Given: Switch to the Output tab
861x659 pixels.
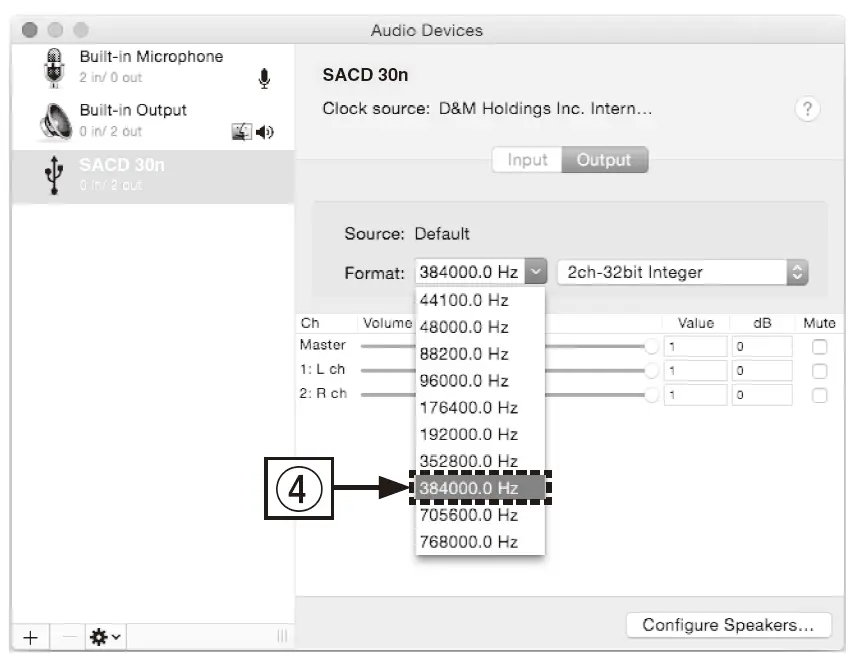Looking at the screenshot, I should click(x=604, y=160).
